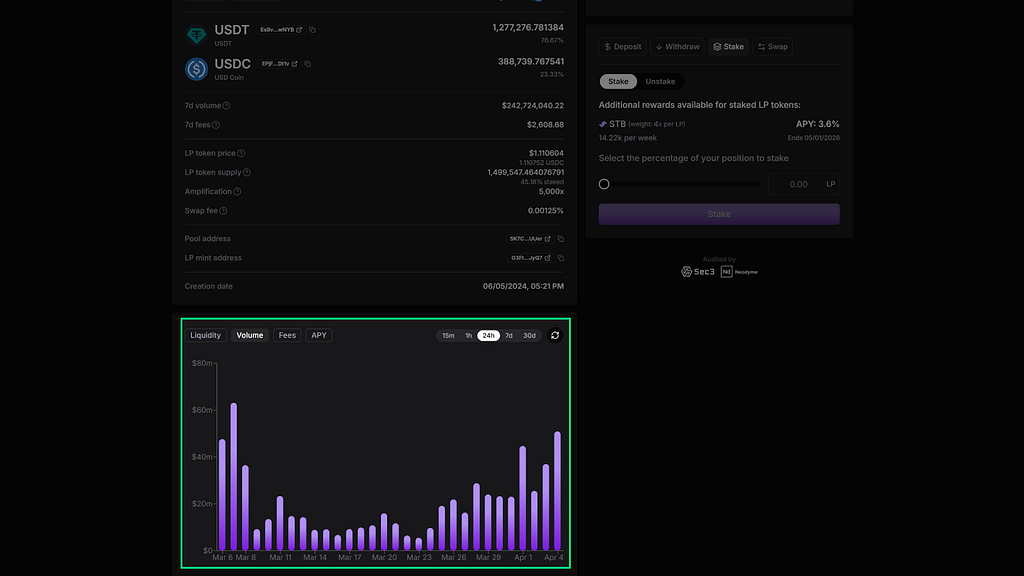Refresh the chart data
1024x576 pixels.
click(555, 335)
